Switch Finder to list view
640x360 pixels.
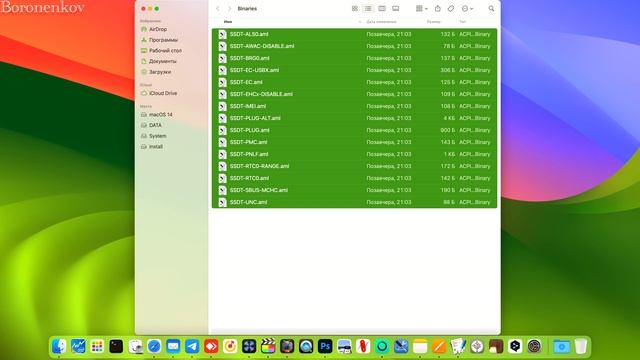(x=368, y=9)
